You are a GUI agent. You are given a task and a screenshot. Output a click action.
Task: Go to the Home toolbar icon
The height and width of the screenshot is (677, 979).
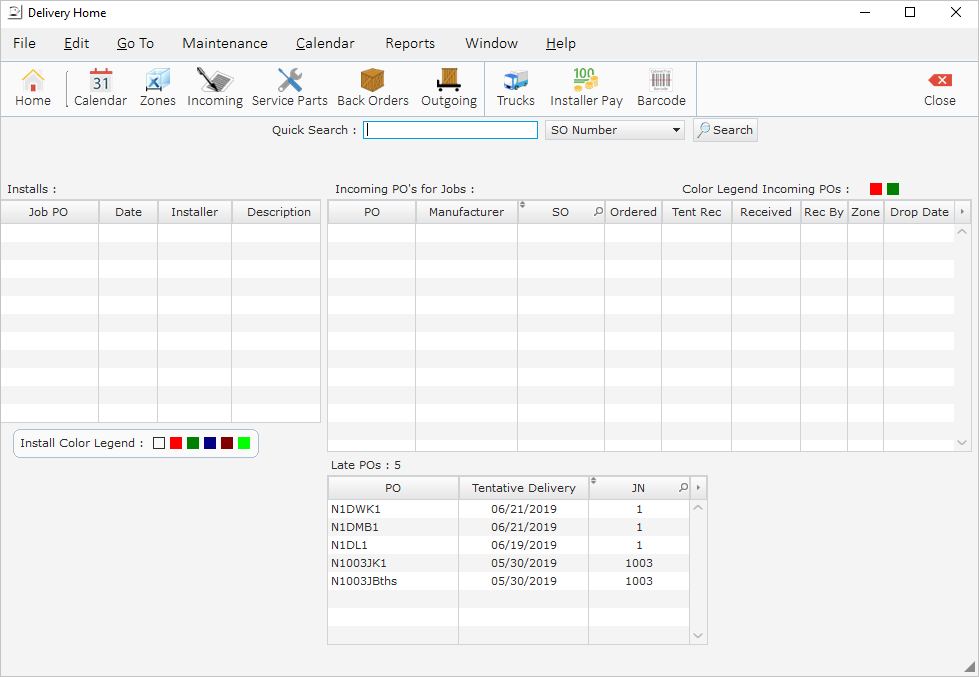tap(33, 87)
